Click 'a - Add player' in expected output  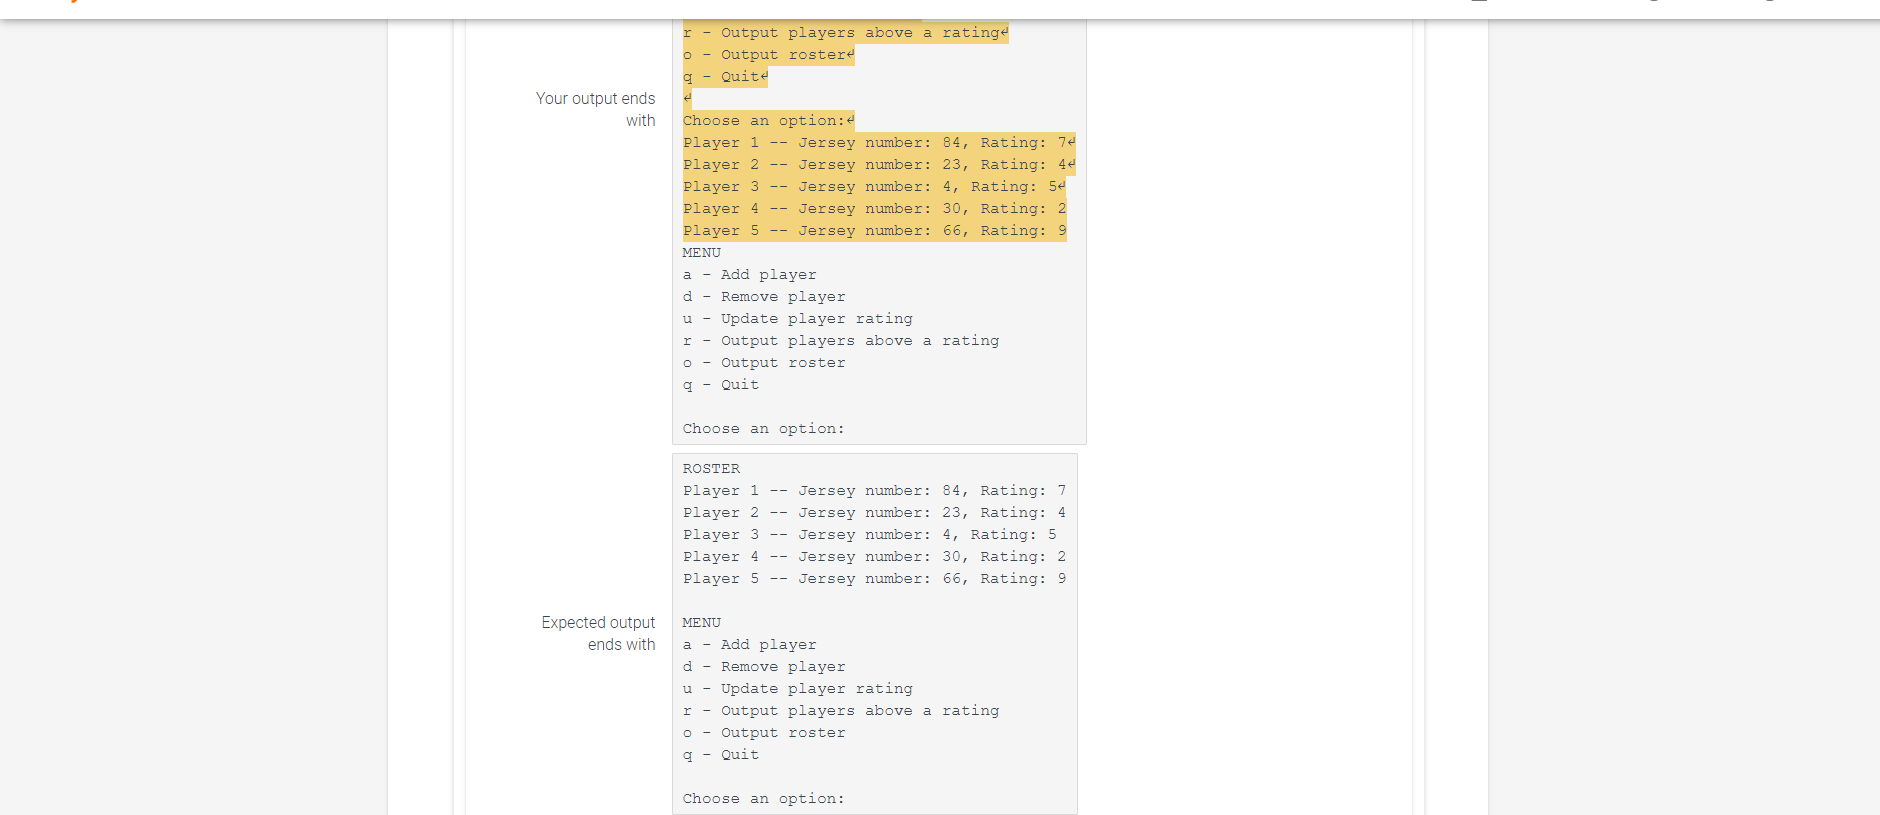(750, 645)
